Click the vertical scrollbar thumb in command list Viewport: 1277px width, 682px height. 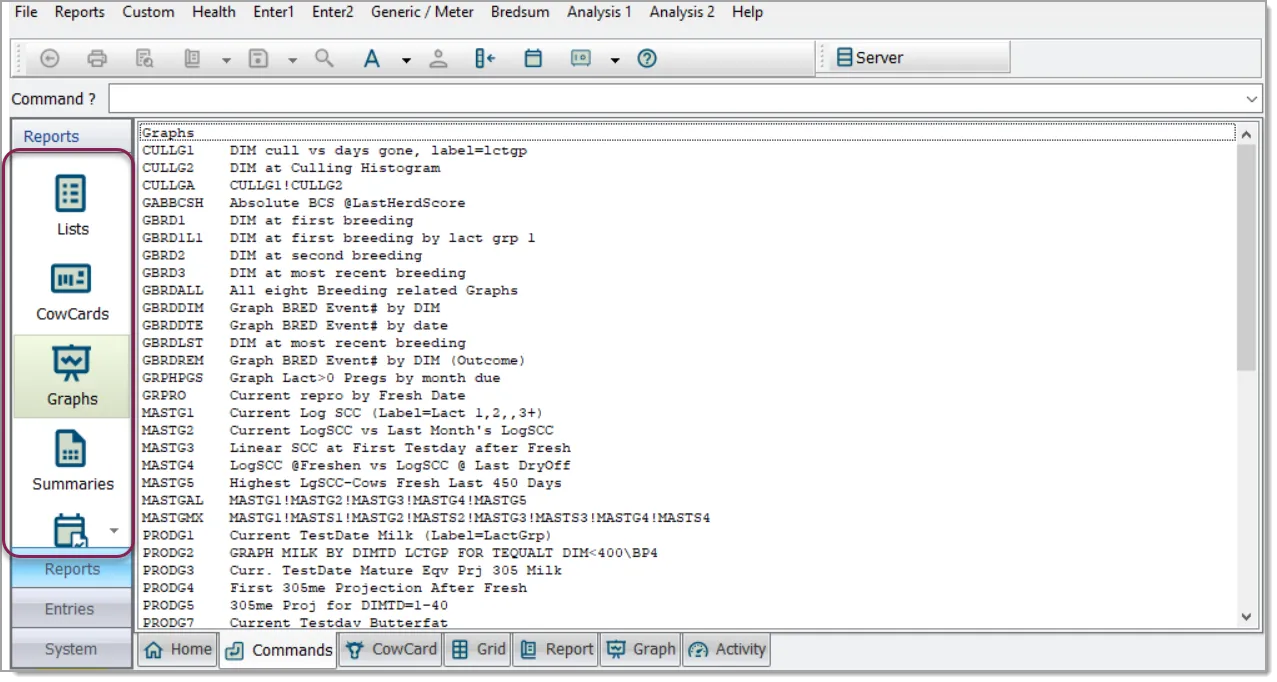(x=1246, y=259)
